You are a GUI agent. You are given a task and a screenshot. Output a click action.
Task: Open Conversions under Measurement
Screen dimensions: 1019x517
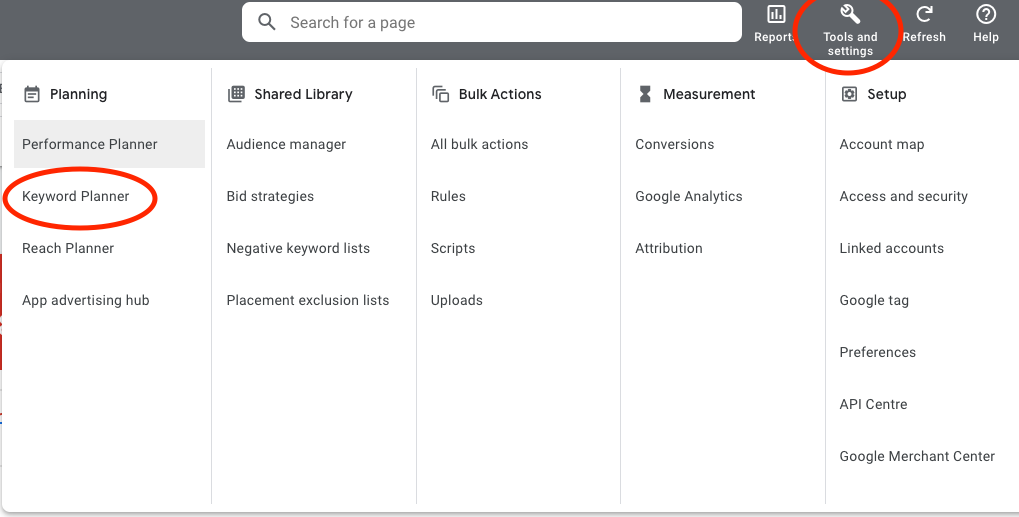tap(674, 144)
